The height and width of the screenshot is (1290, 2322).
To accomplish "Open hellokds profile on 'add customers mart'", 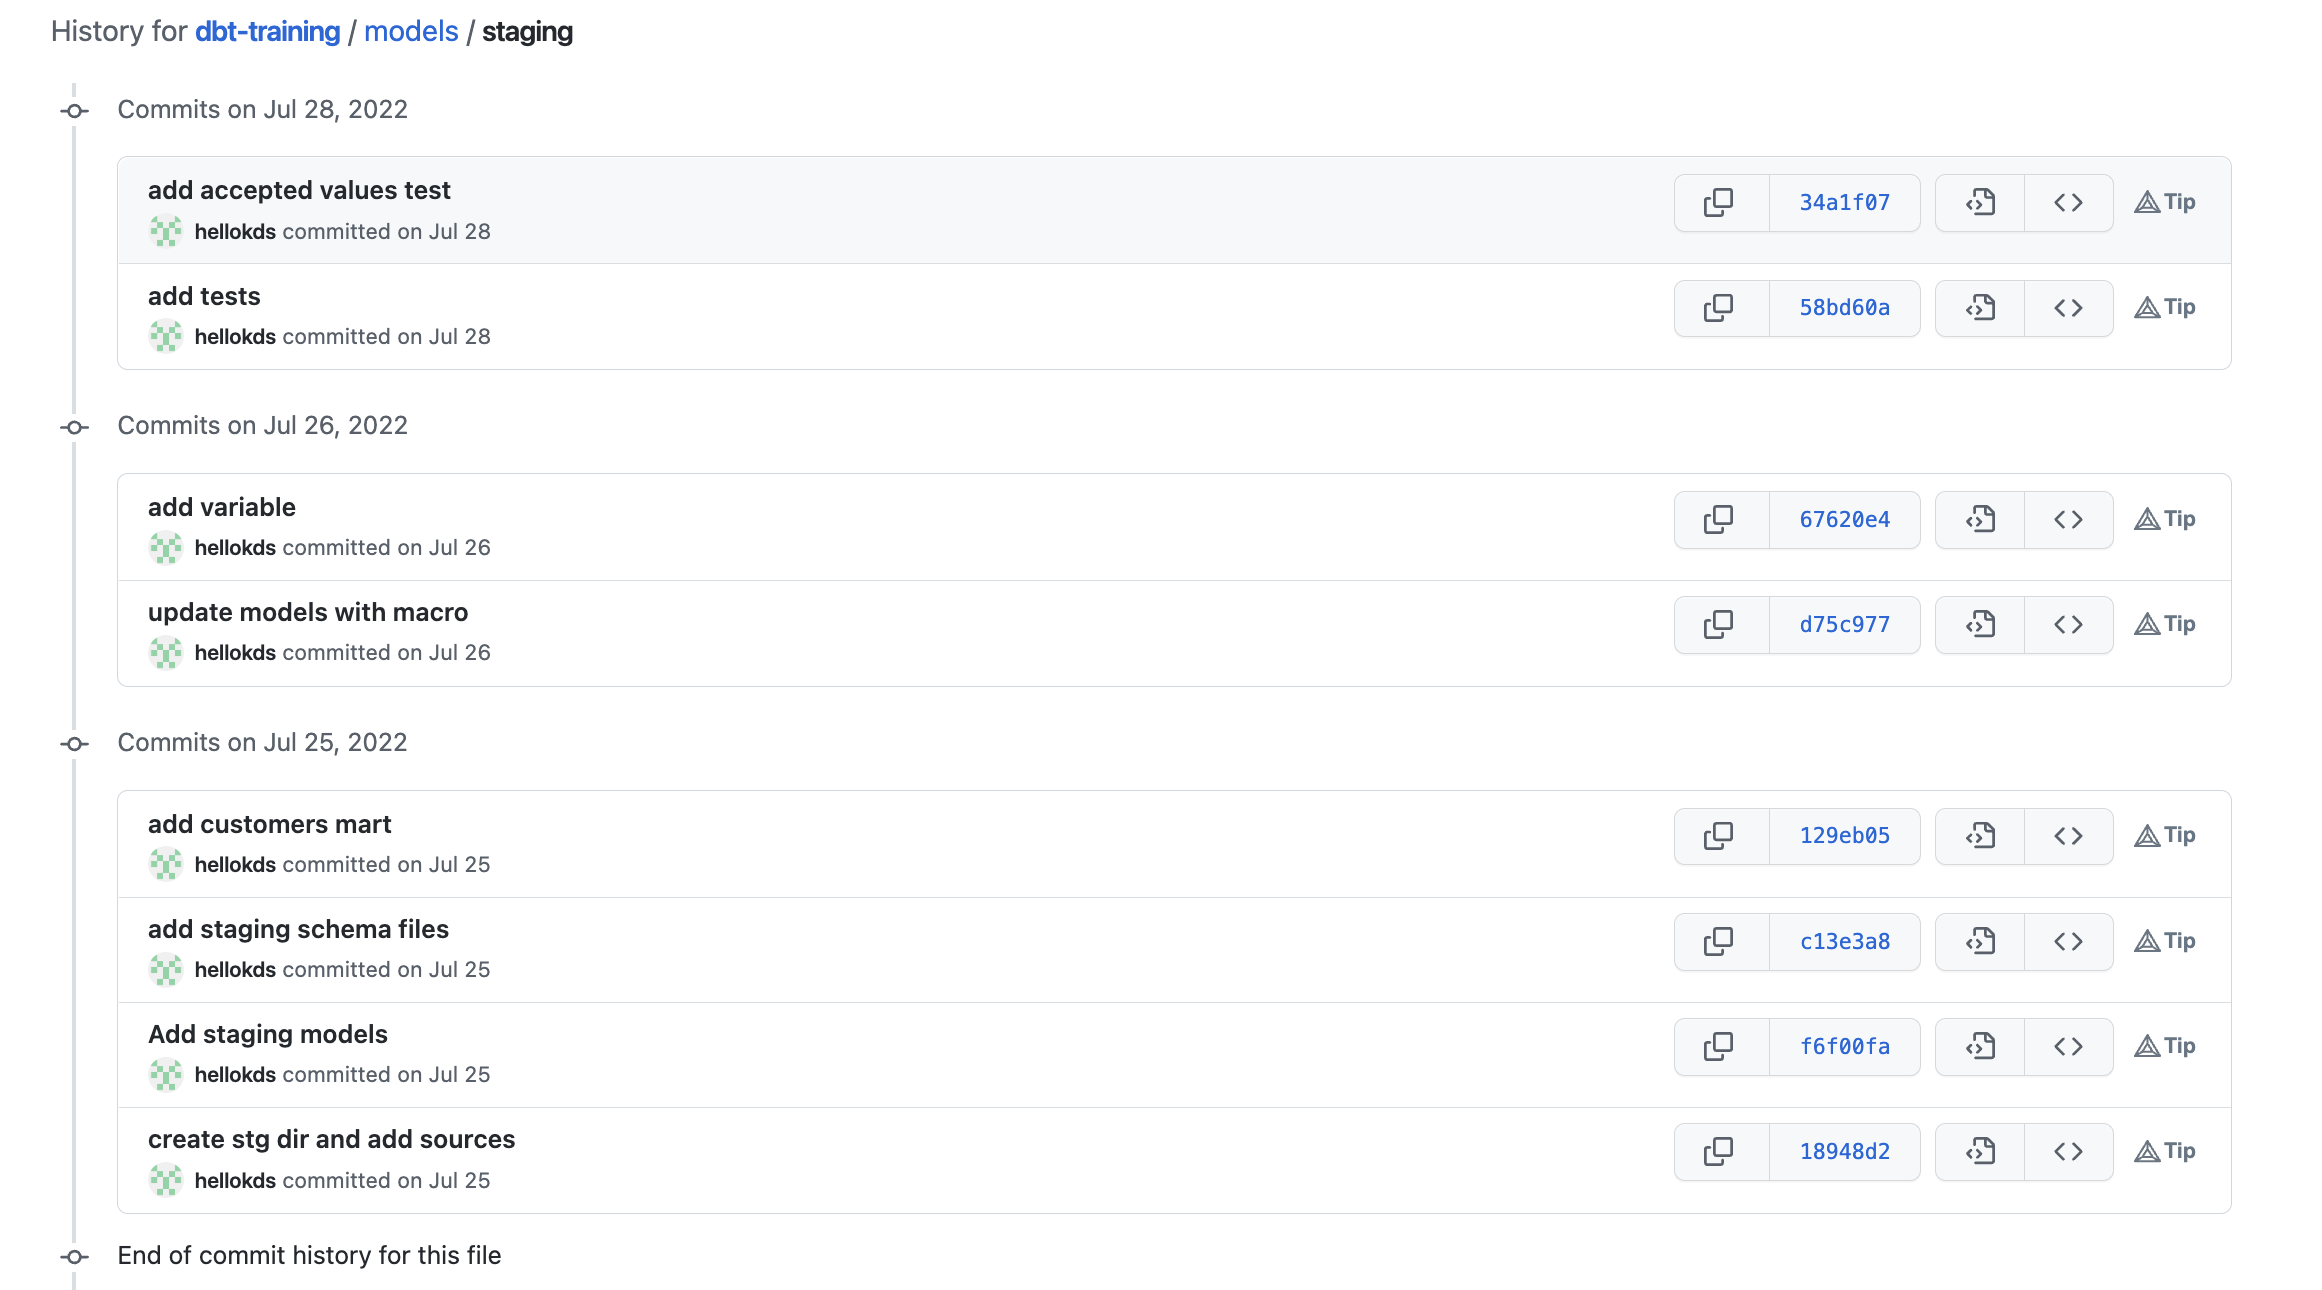I will pos(235,865).
